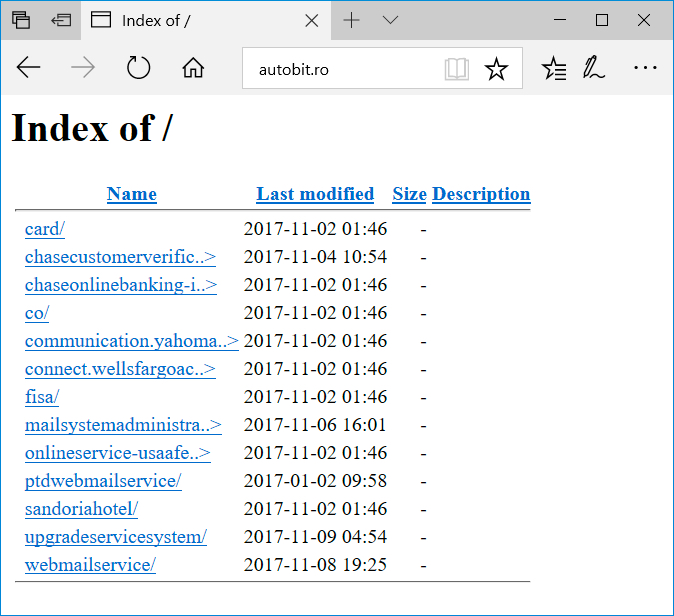Open the Favorites hub icon
Viewport: 674px width, 616px height.
point(554,69)
